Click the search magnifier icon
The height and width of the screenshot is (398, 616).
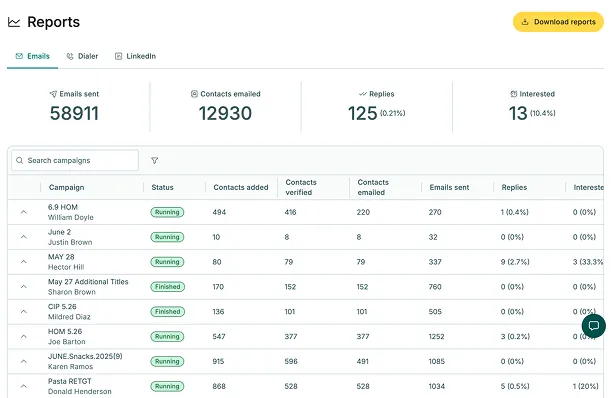[x=20, y=160]
